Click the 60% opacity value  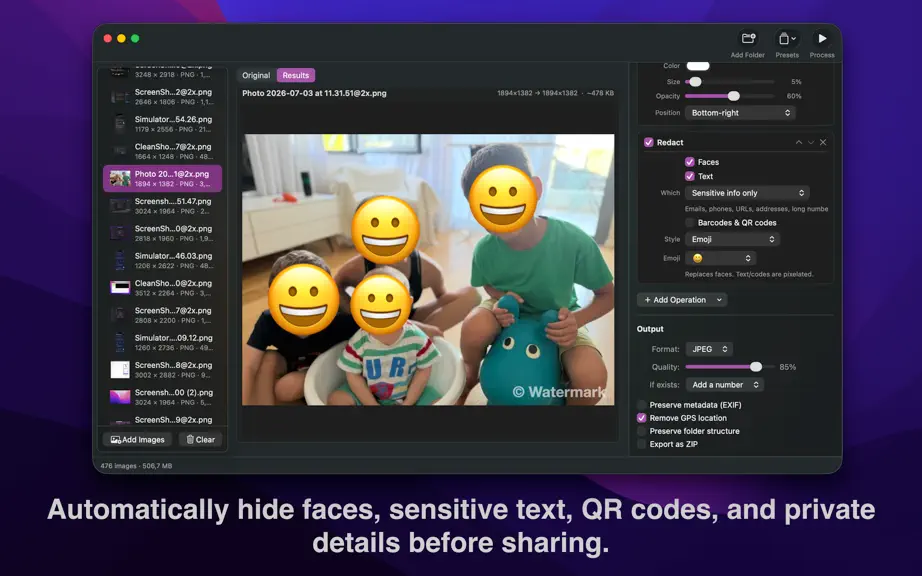point(794,96)
